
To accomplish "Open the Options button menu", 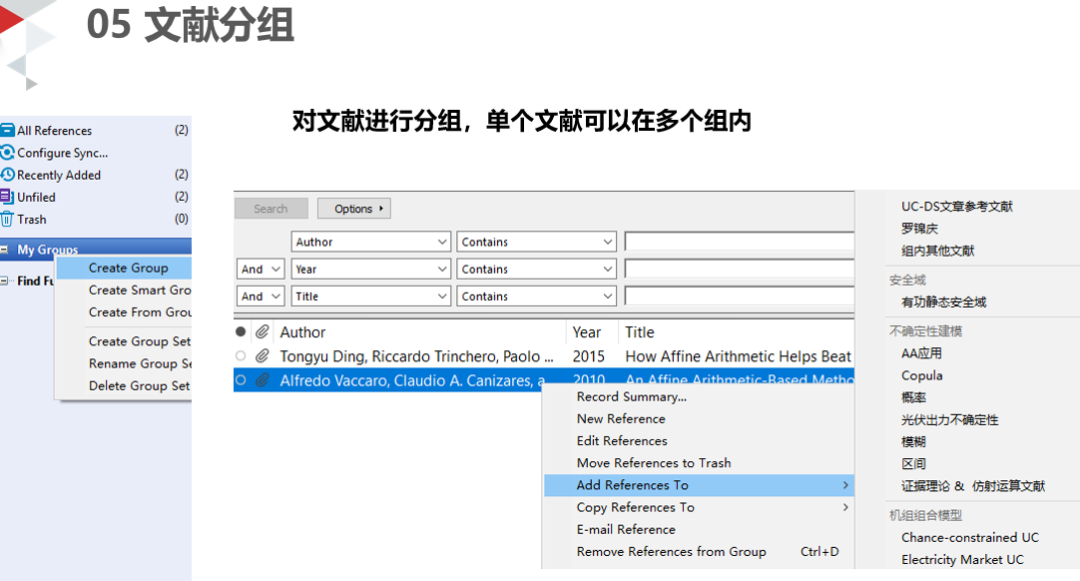I will (354, 209).
